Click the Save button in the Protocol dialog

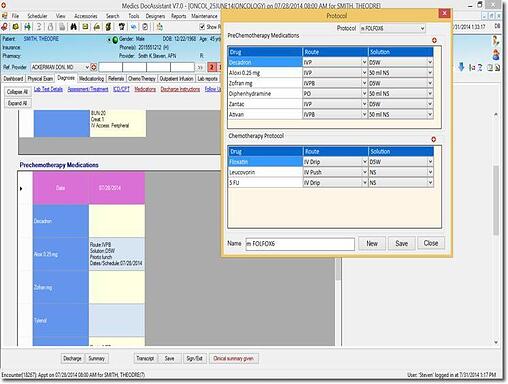pyautogui.click(x=401, y=243)
